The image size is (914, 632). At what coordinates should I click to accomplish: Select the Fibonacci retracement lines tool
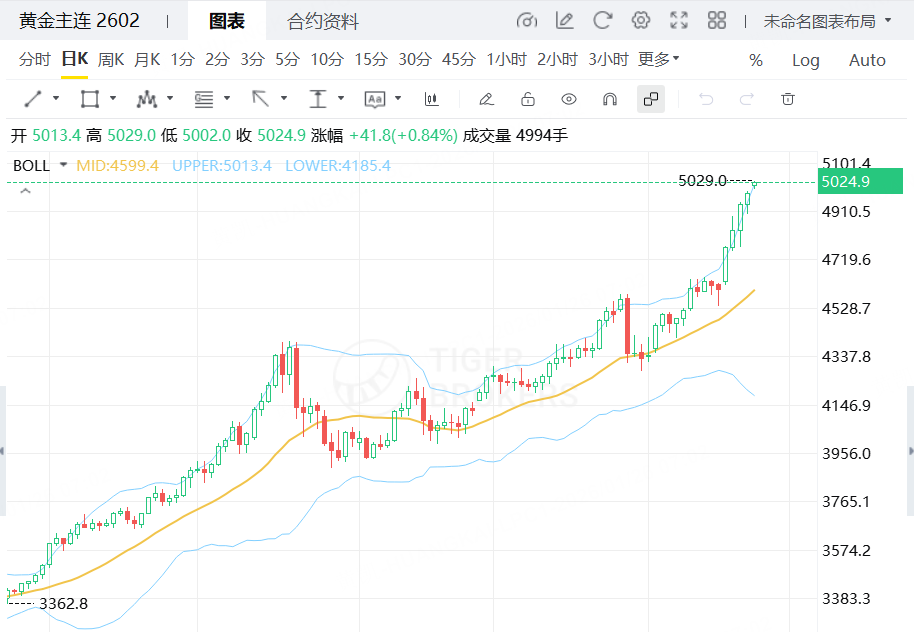click(203, 99)
